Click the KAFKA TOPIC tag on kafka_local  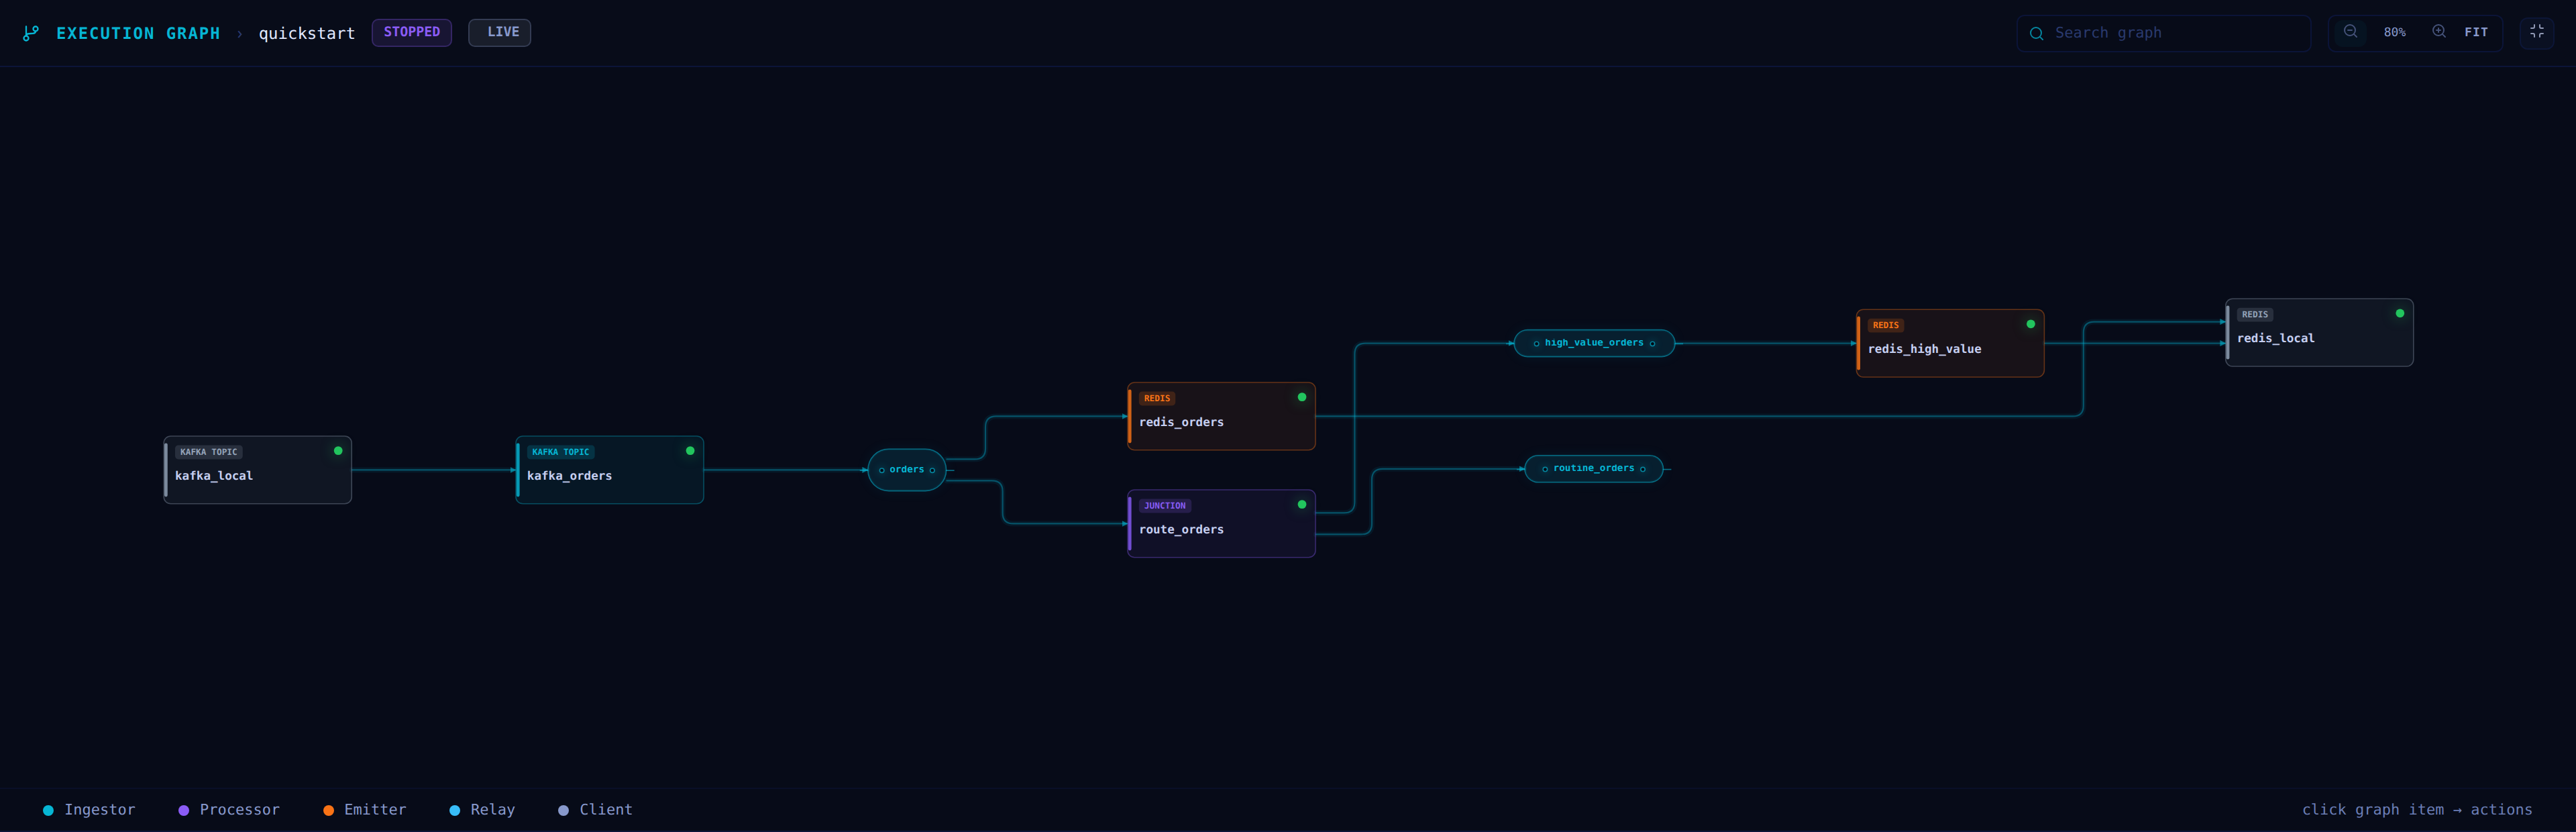pyautogui.click(x=209, y=452)
